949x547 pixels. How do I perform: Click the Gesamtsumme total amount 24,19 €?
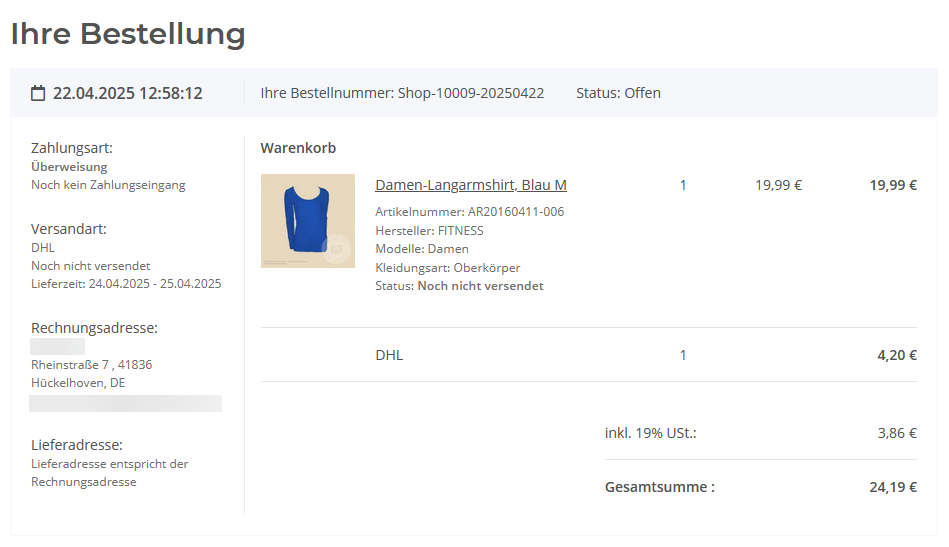click(x=893, y=488)
